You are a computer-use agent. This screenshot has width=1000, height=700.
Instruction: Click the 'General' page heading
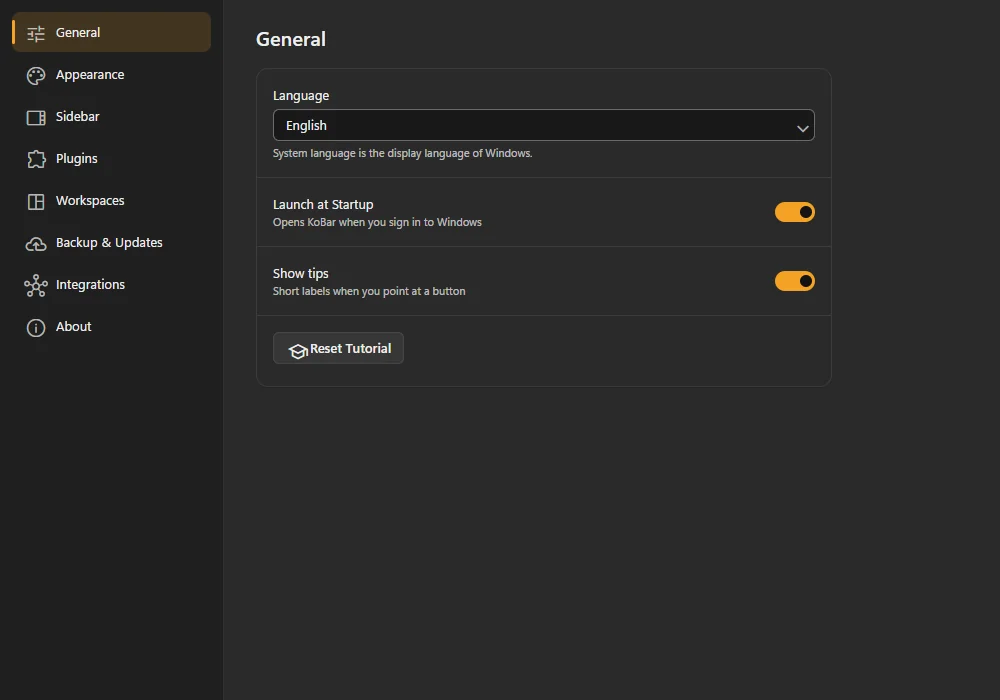click(291, 40)
